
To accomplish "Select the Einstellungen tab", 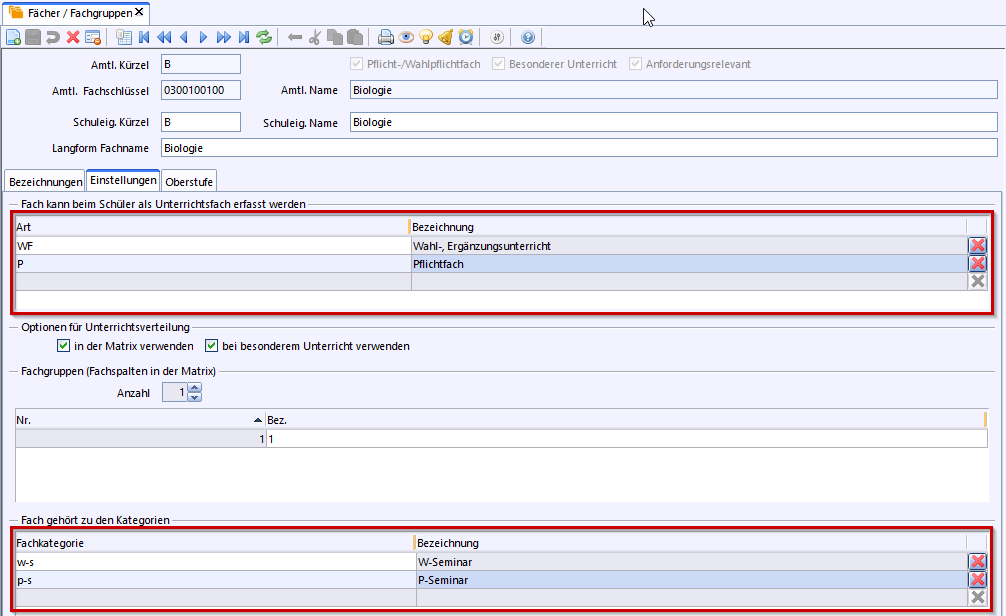I will coord(123,180).
